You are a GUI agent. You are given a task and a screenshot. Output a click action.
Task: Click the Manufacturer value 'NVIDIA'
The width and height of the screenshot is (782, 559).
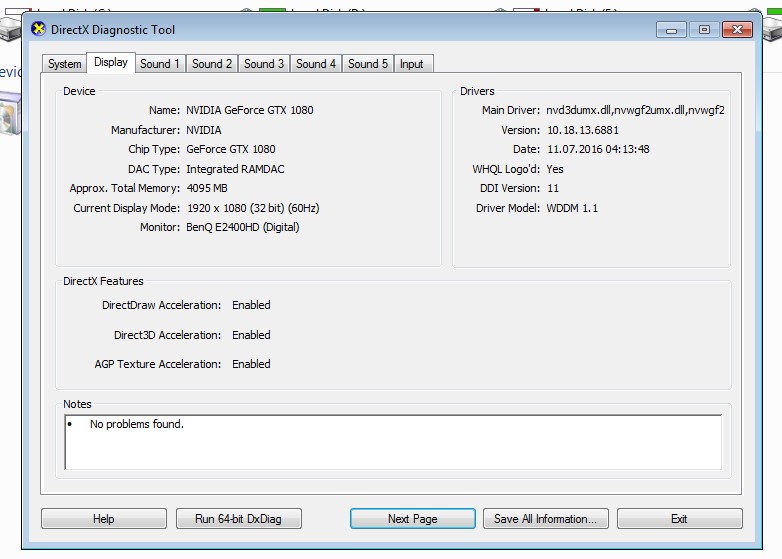click(x=203, y=130)
